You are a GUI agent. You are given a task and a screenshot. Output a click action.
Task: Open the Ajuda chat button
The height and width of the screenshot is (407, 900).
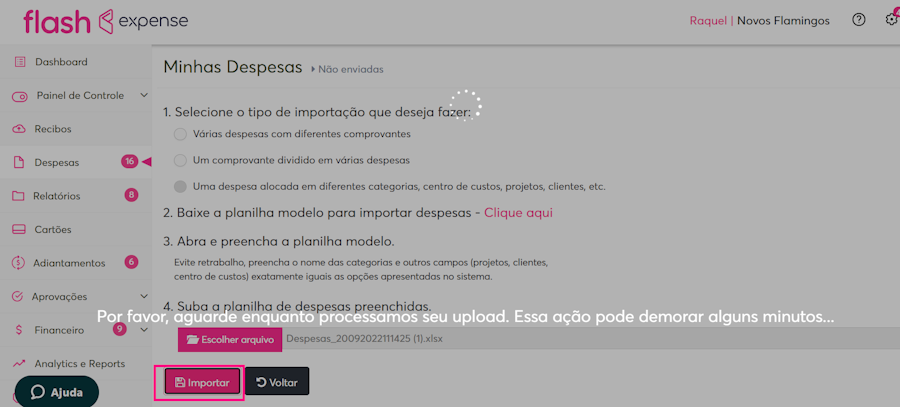coord(57,392)
